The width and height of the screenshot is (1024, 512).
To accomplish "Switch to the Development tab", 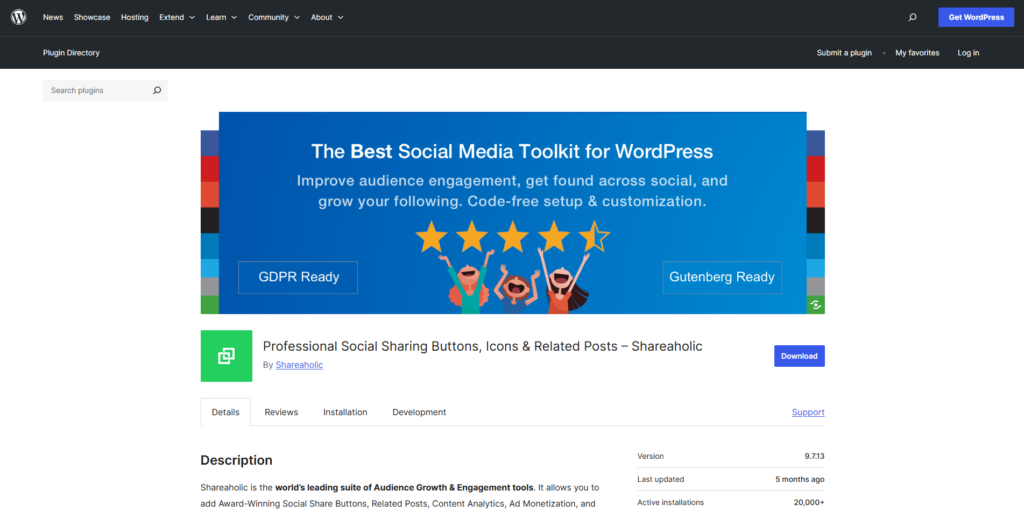I will coord(419,412).
